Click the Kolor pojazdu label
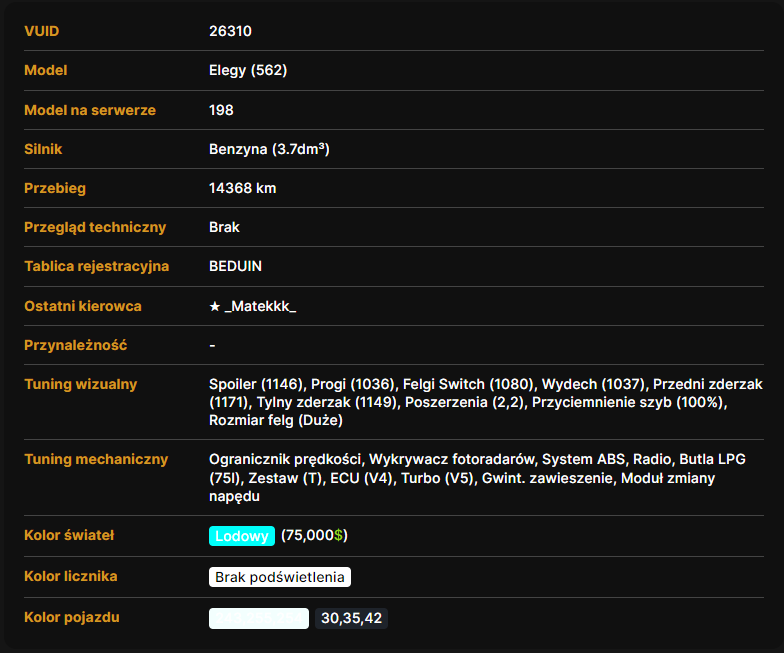 tap(72, 618)
